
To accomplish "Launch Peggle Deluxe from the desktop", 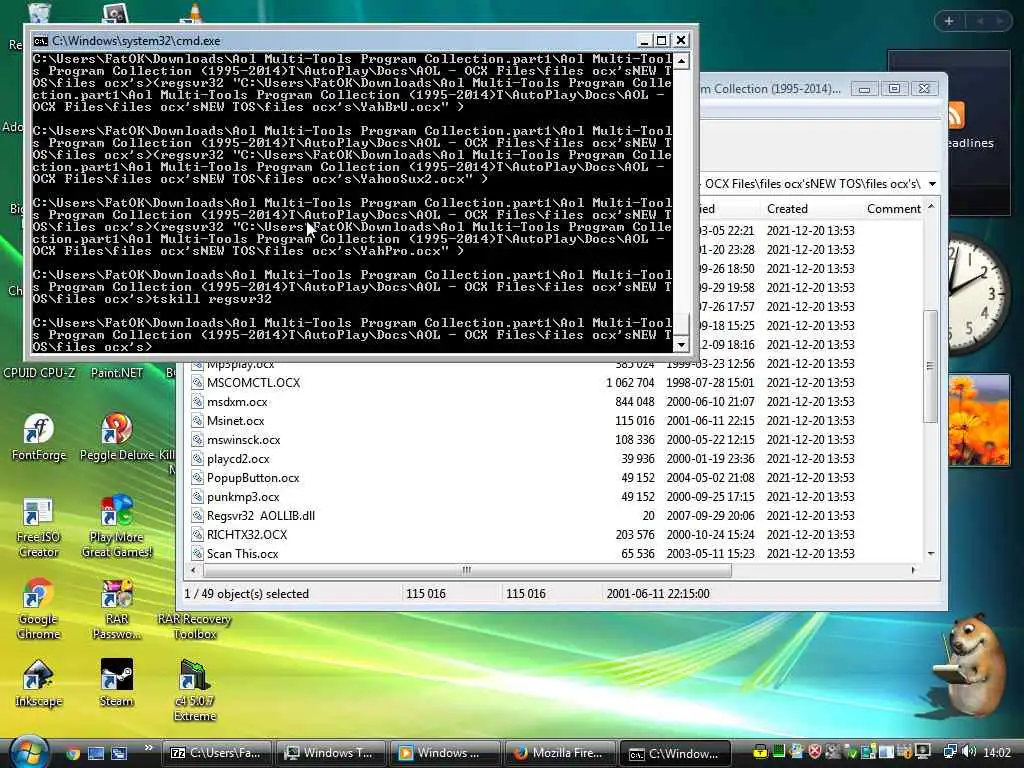I will coord(117,436).
